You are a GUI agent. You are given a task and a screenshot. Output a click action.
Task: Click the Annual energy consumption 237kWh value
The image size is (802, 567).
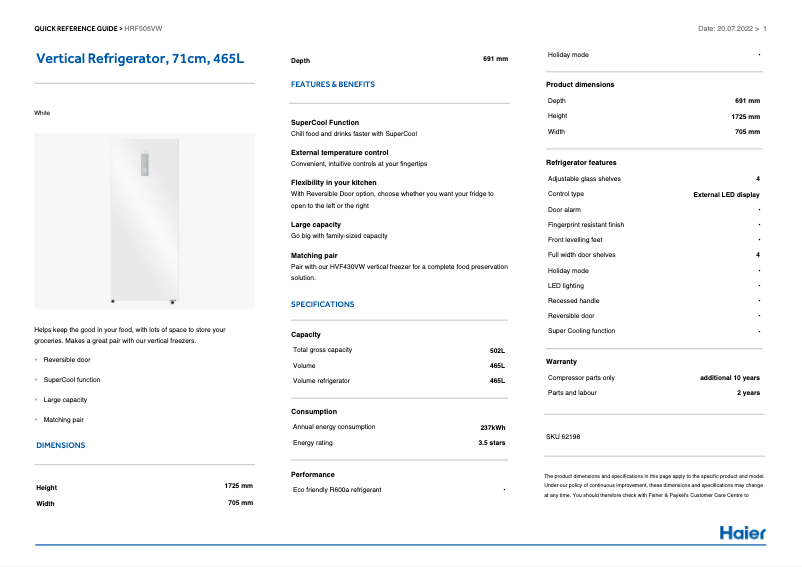click(x=492, y=427)
